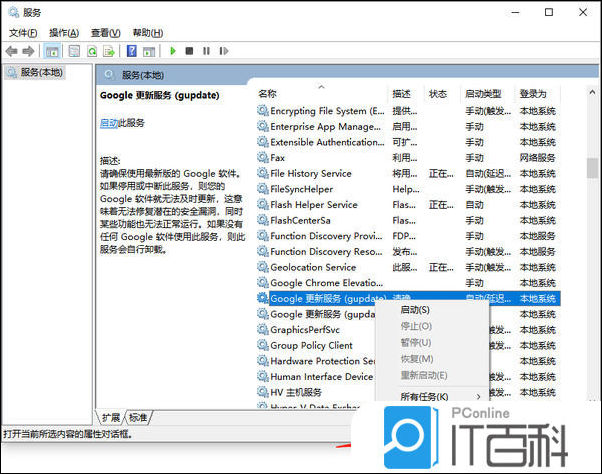Screen dimensions: 602x474
Task: Open the Help question-mark toolbar icon
Action: pos(132,51)
